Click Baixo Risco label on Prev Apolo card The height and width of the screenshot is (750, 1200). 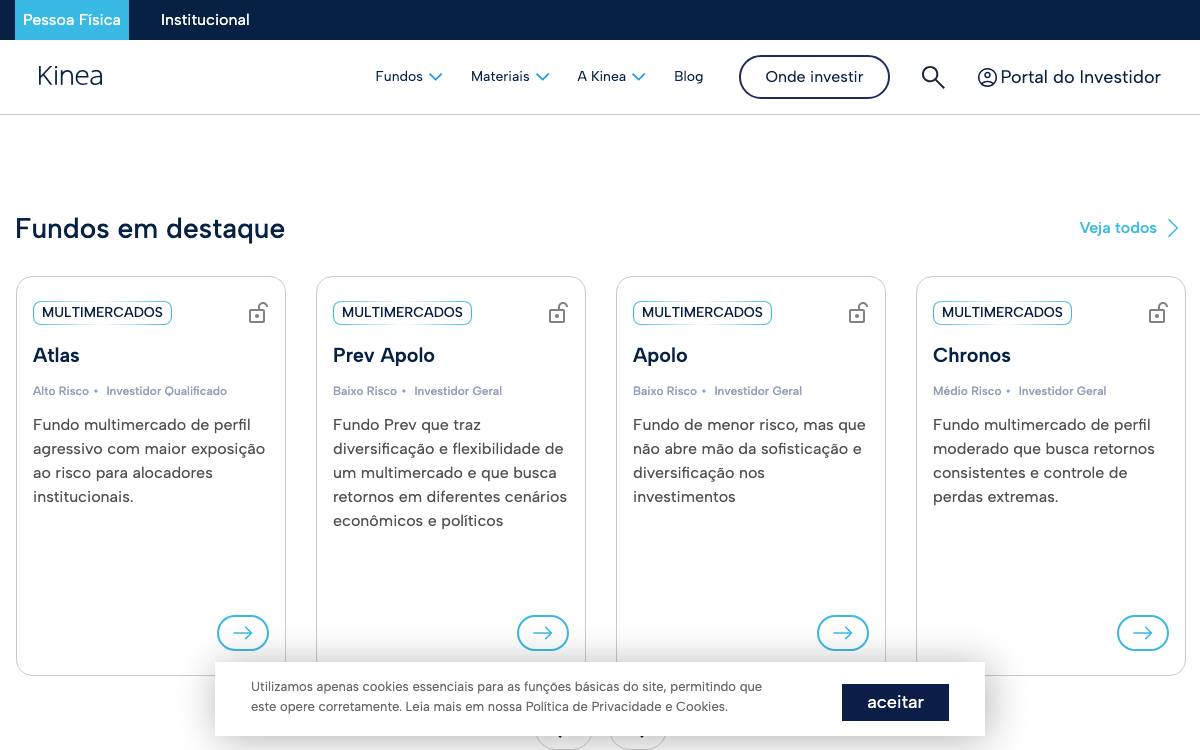point(365,391)
